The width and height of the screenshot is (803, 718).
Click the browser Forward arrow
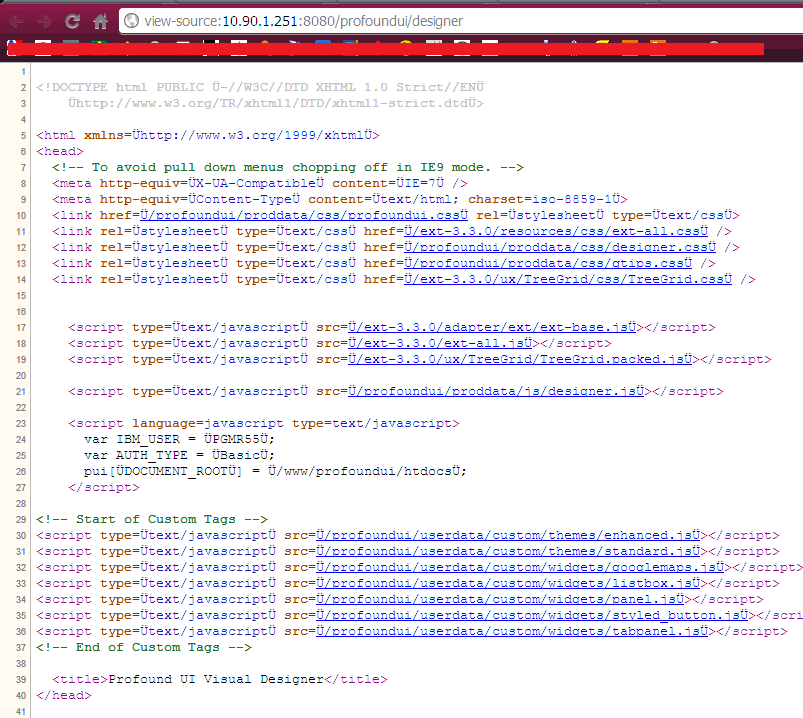pos(45,22)
